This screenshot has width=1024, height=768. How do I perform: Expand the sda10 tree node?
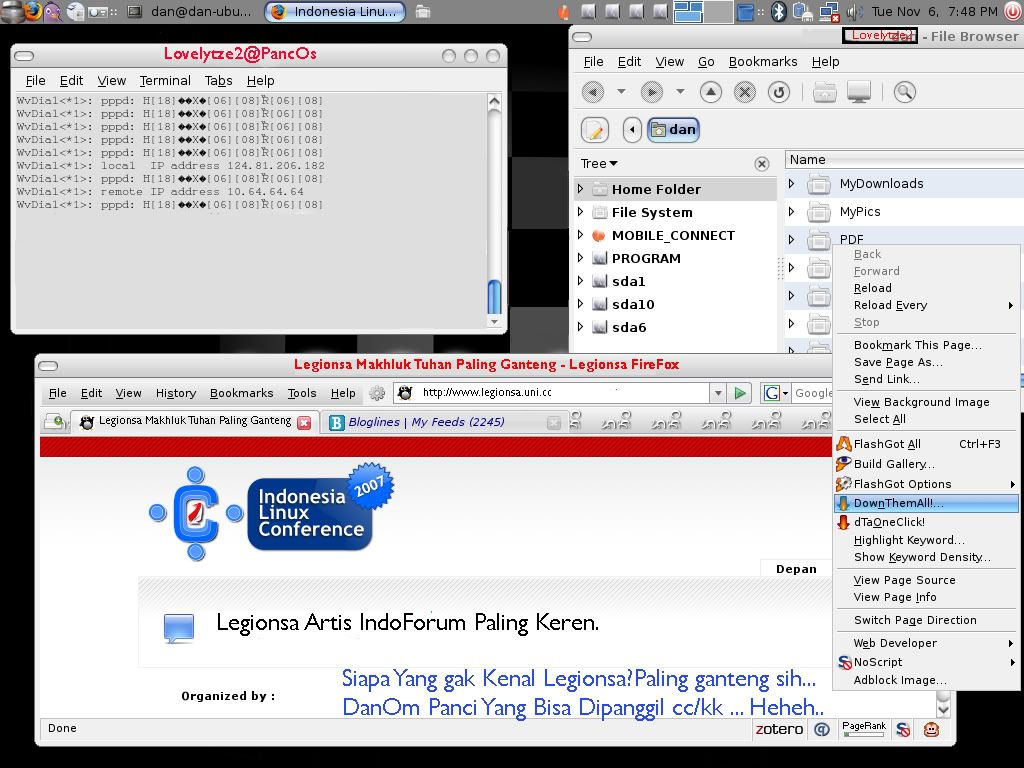pos(581,304)
